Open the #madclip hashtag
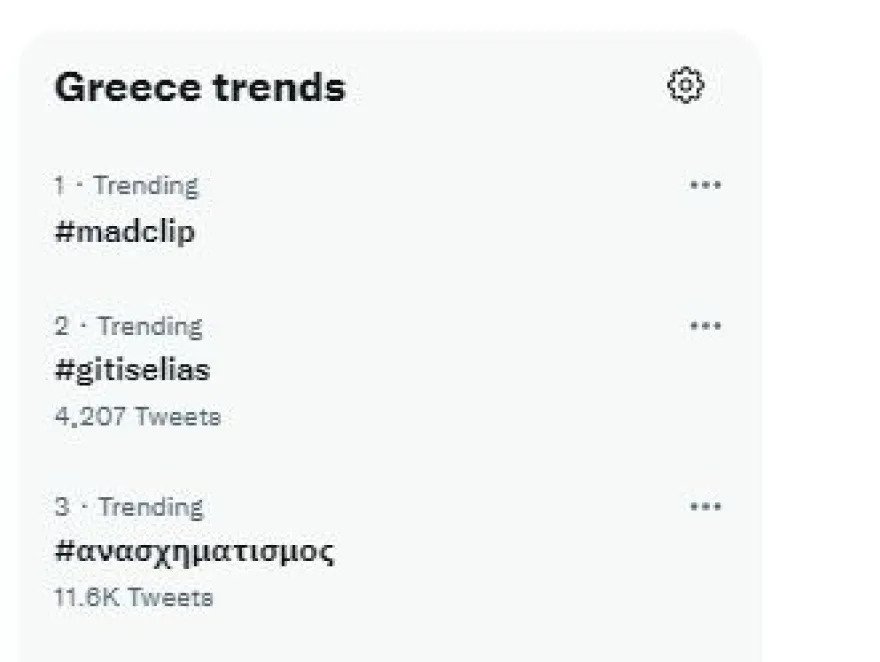Viewport: 880px width, 662px height. tap(125, 232)
